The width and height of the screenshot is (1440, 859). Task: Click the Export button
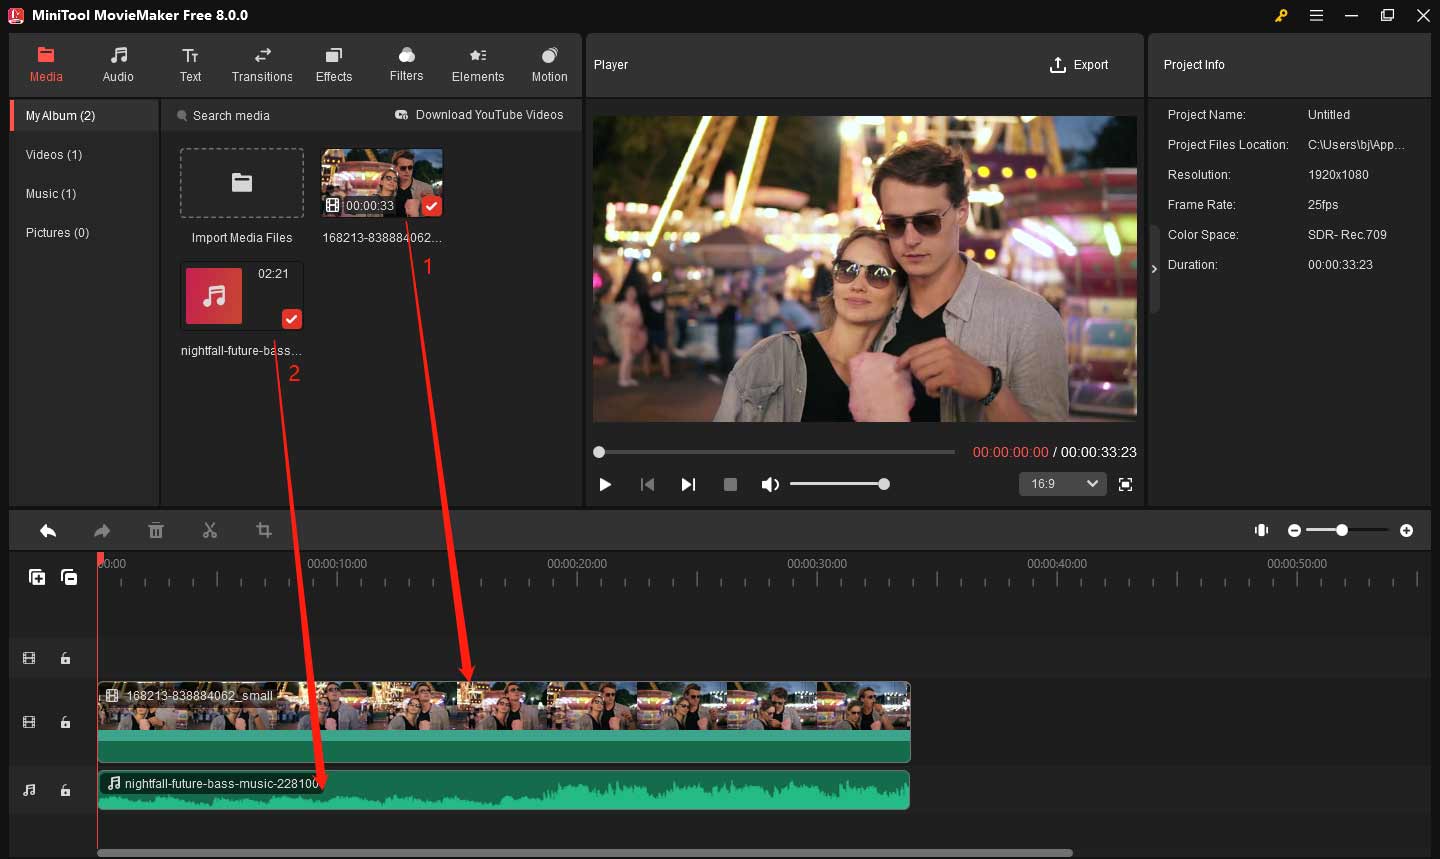click(x=1079, y=65)
